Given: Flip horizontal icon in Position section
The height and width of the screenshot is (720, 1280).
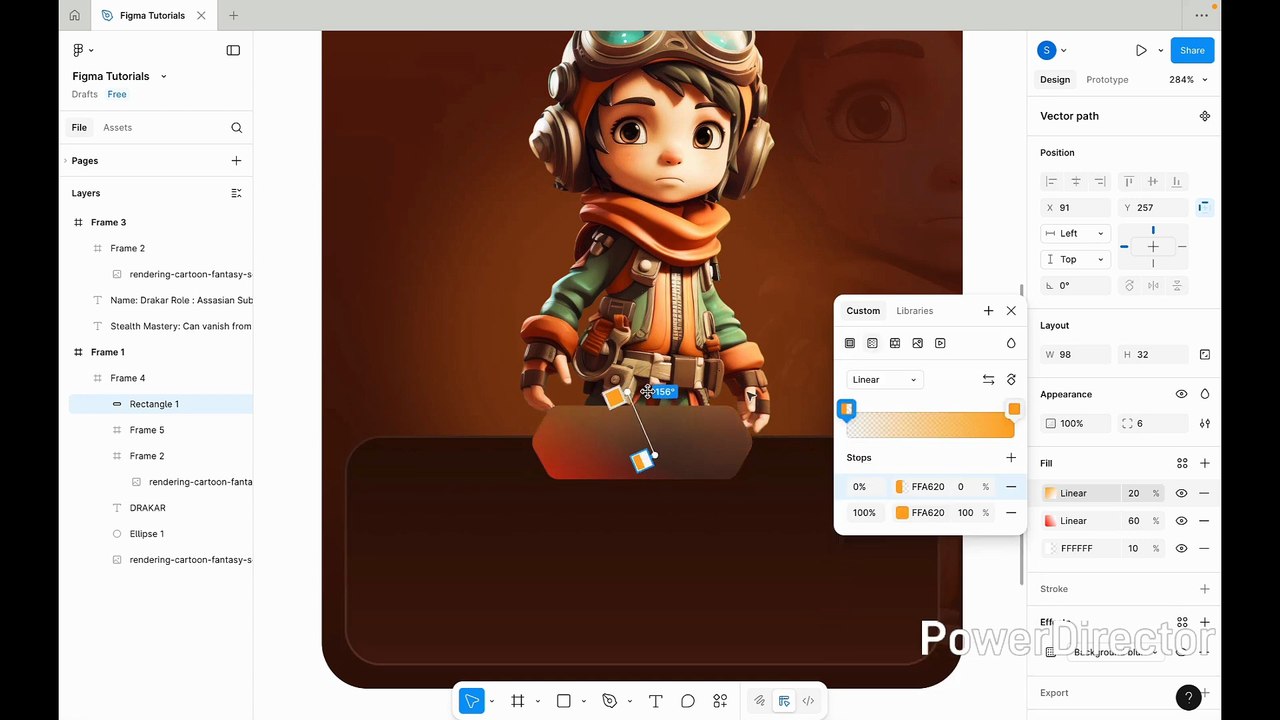Looking at the screenshot, I should (x=1153, y=285).
